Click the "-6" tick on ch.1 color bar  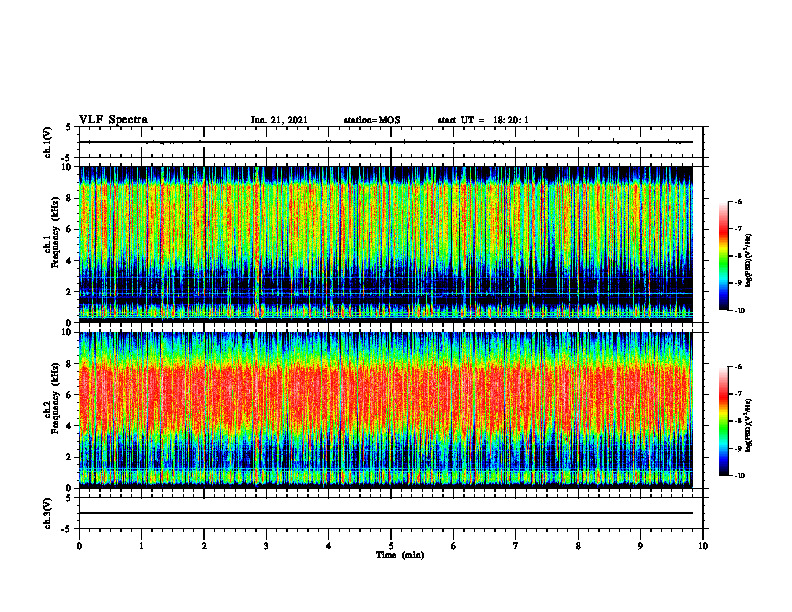738,201
